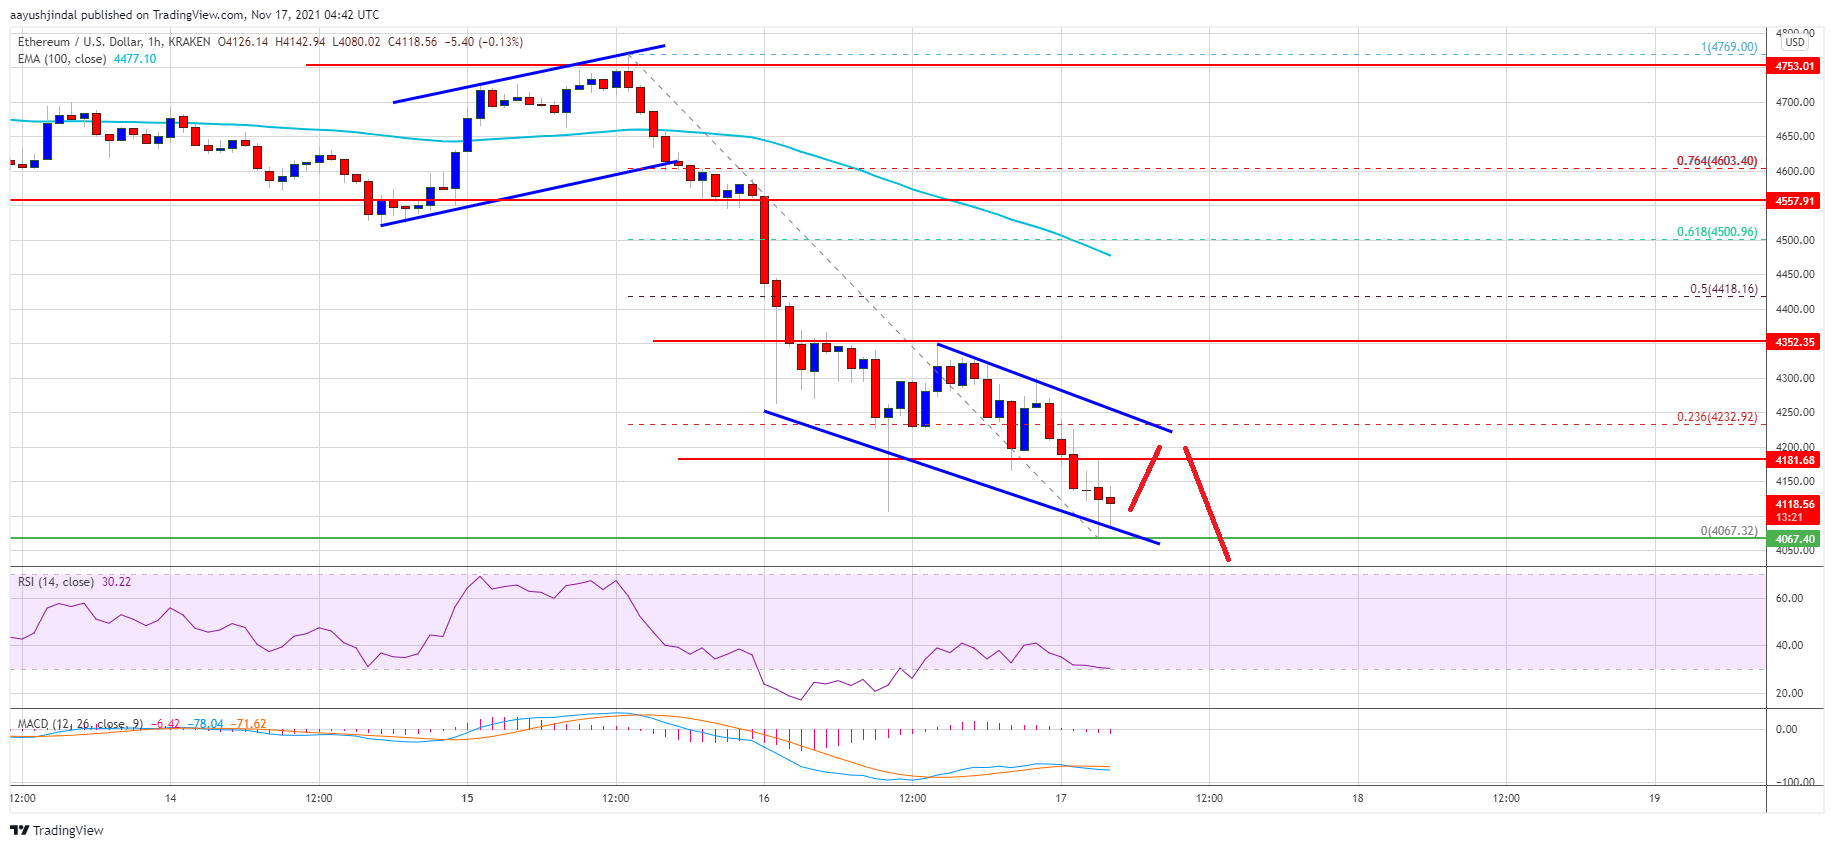The height and width of the screenshot is (848, 1834).
Task: Click the USD currency label on price axis
Action: click(1795, 42)
